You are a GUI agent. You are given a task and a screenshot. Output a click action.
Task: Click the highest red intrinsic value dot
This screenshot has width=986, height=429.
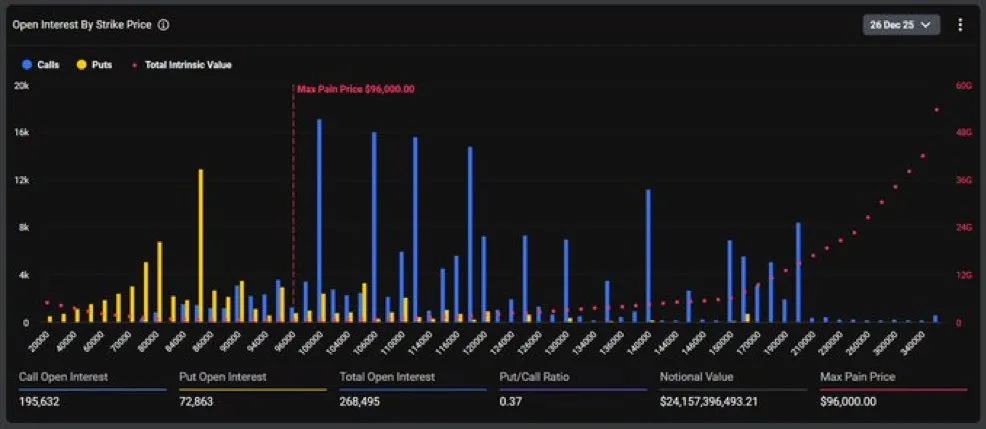point(936,110)
